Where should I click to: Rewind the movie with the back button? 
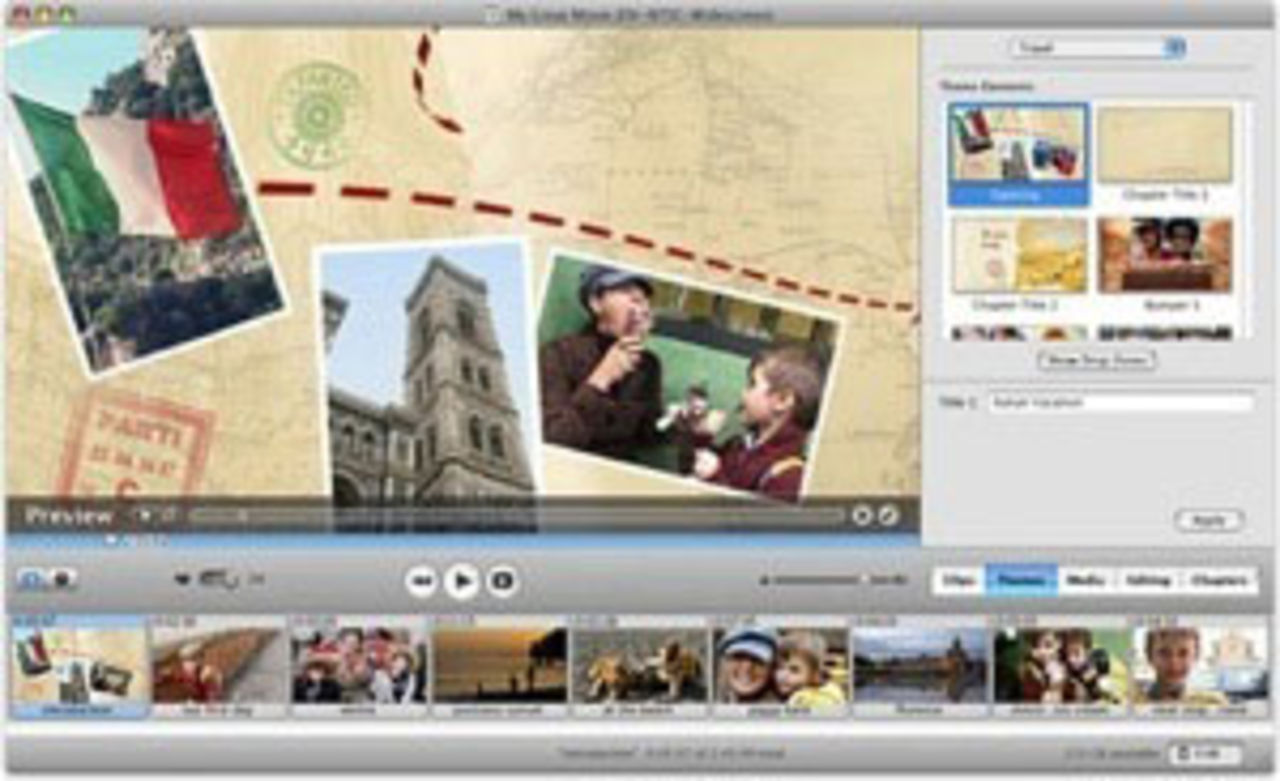(x=420, y=580)
